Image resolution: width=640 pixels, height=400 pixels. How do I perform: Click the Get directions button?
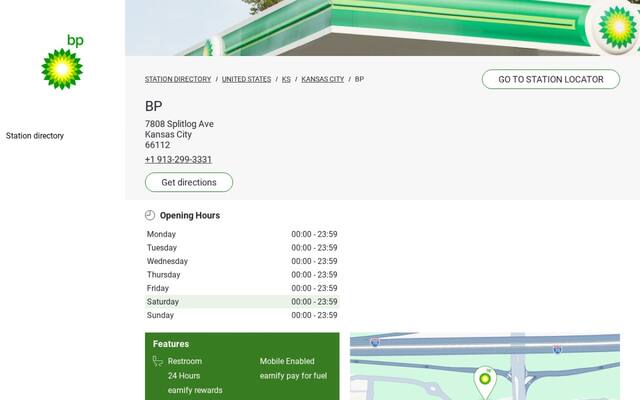[189, 182]
